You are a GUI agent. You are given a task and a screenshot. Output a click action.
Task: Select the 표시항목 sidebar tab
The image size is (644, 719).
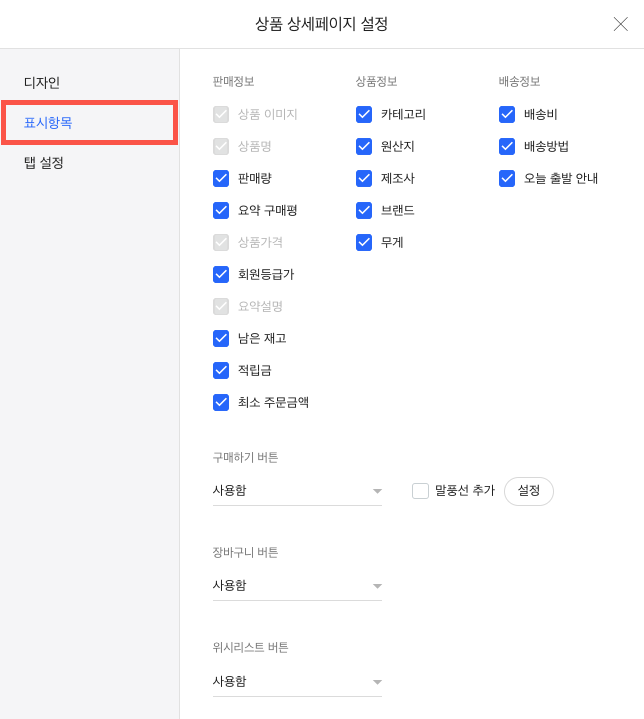[x=89, y=122]
